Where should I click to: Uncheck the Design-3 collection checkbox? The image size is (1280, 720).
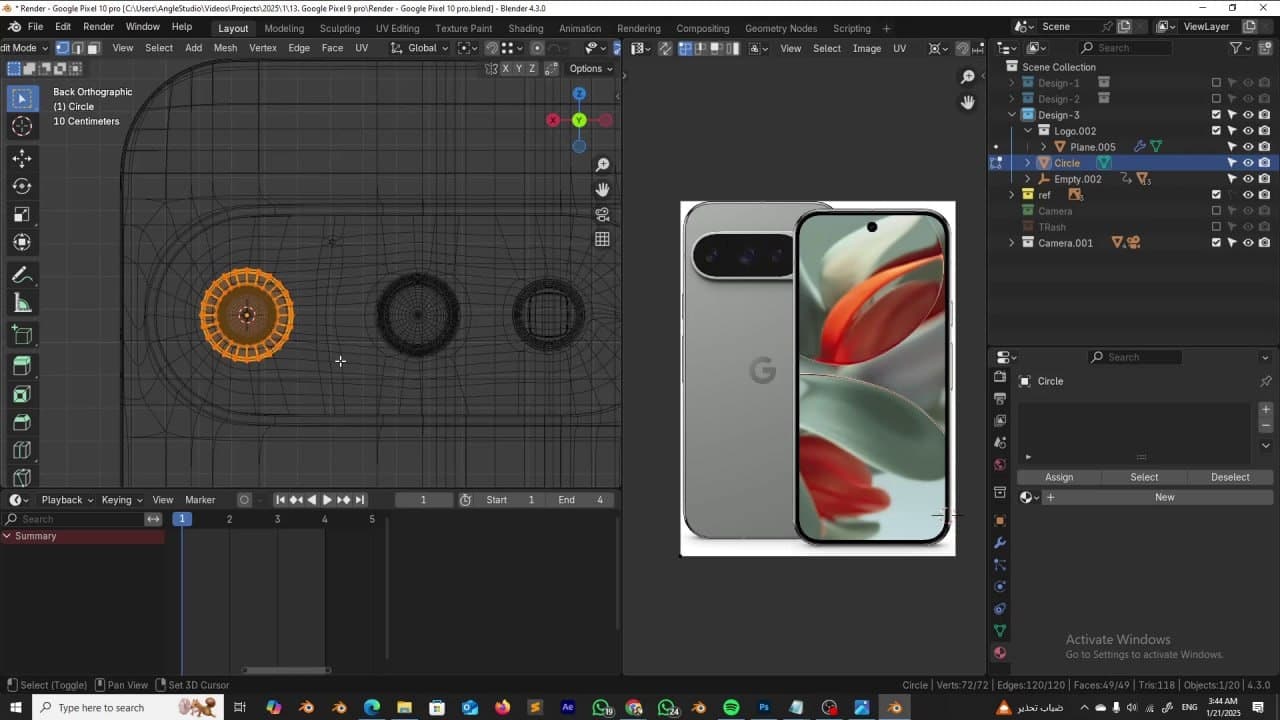[x=1216, y=115]
